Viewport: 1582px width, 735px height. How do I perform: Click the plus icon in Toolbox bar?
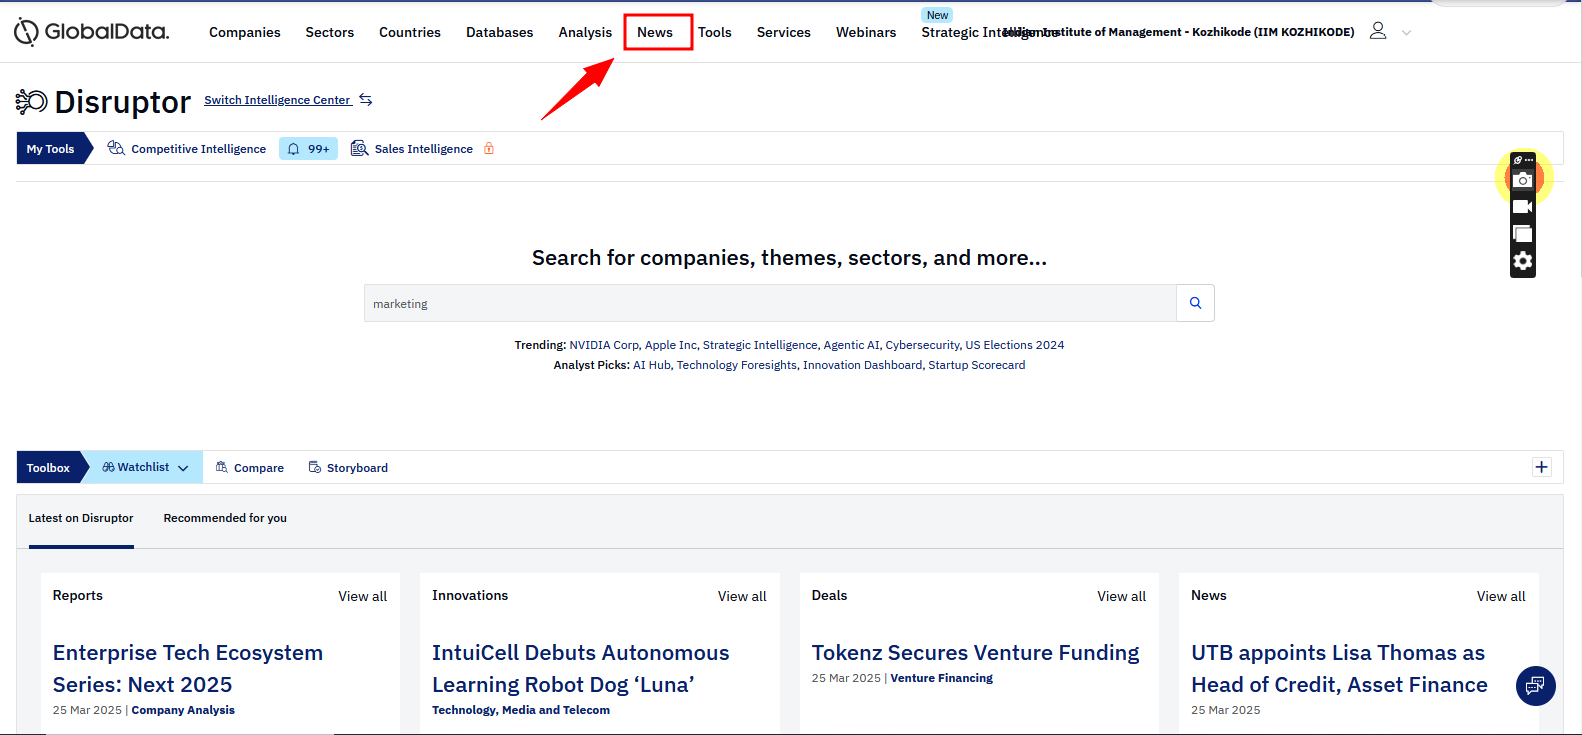[1541, 467]
